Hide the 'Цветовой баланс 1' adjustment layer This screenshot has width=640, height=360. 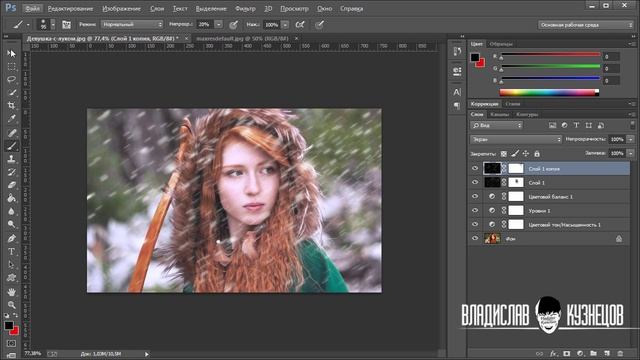coord(475,196)
